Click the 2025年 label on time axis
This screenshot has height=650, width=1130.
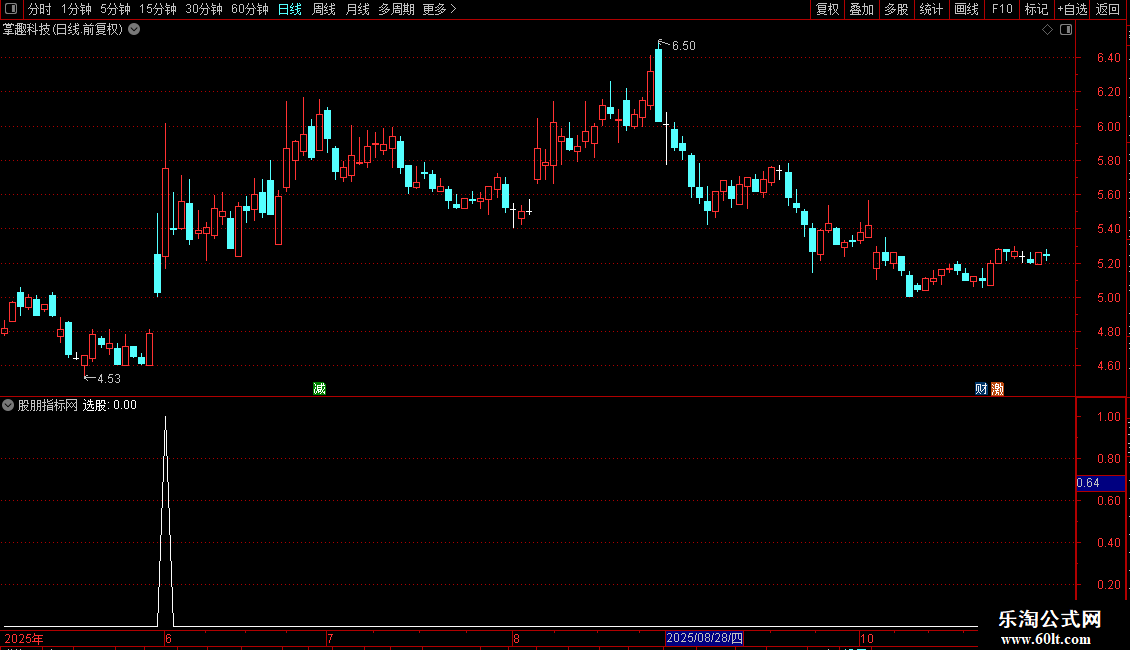pyautogui.click(x=24, y=638)
